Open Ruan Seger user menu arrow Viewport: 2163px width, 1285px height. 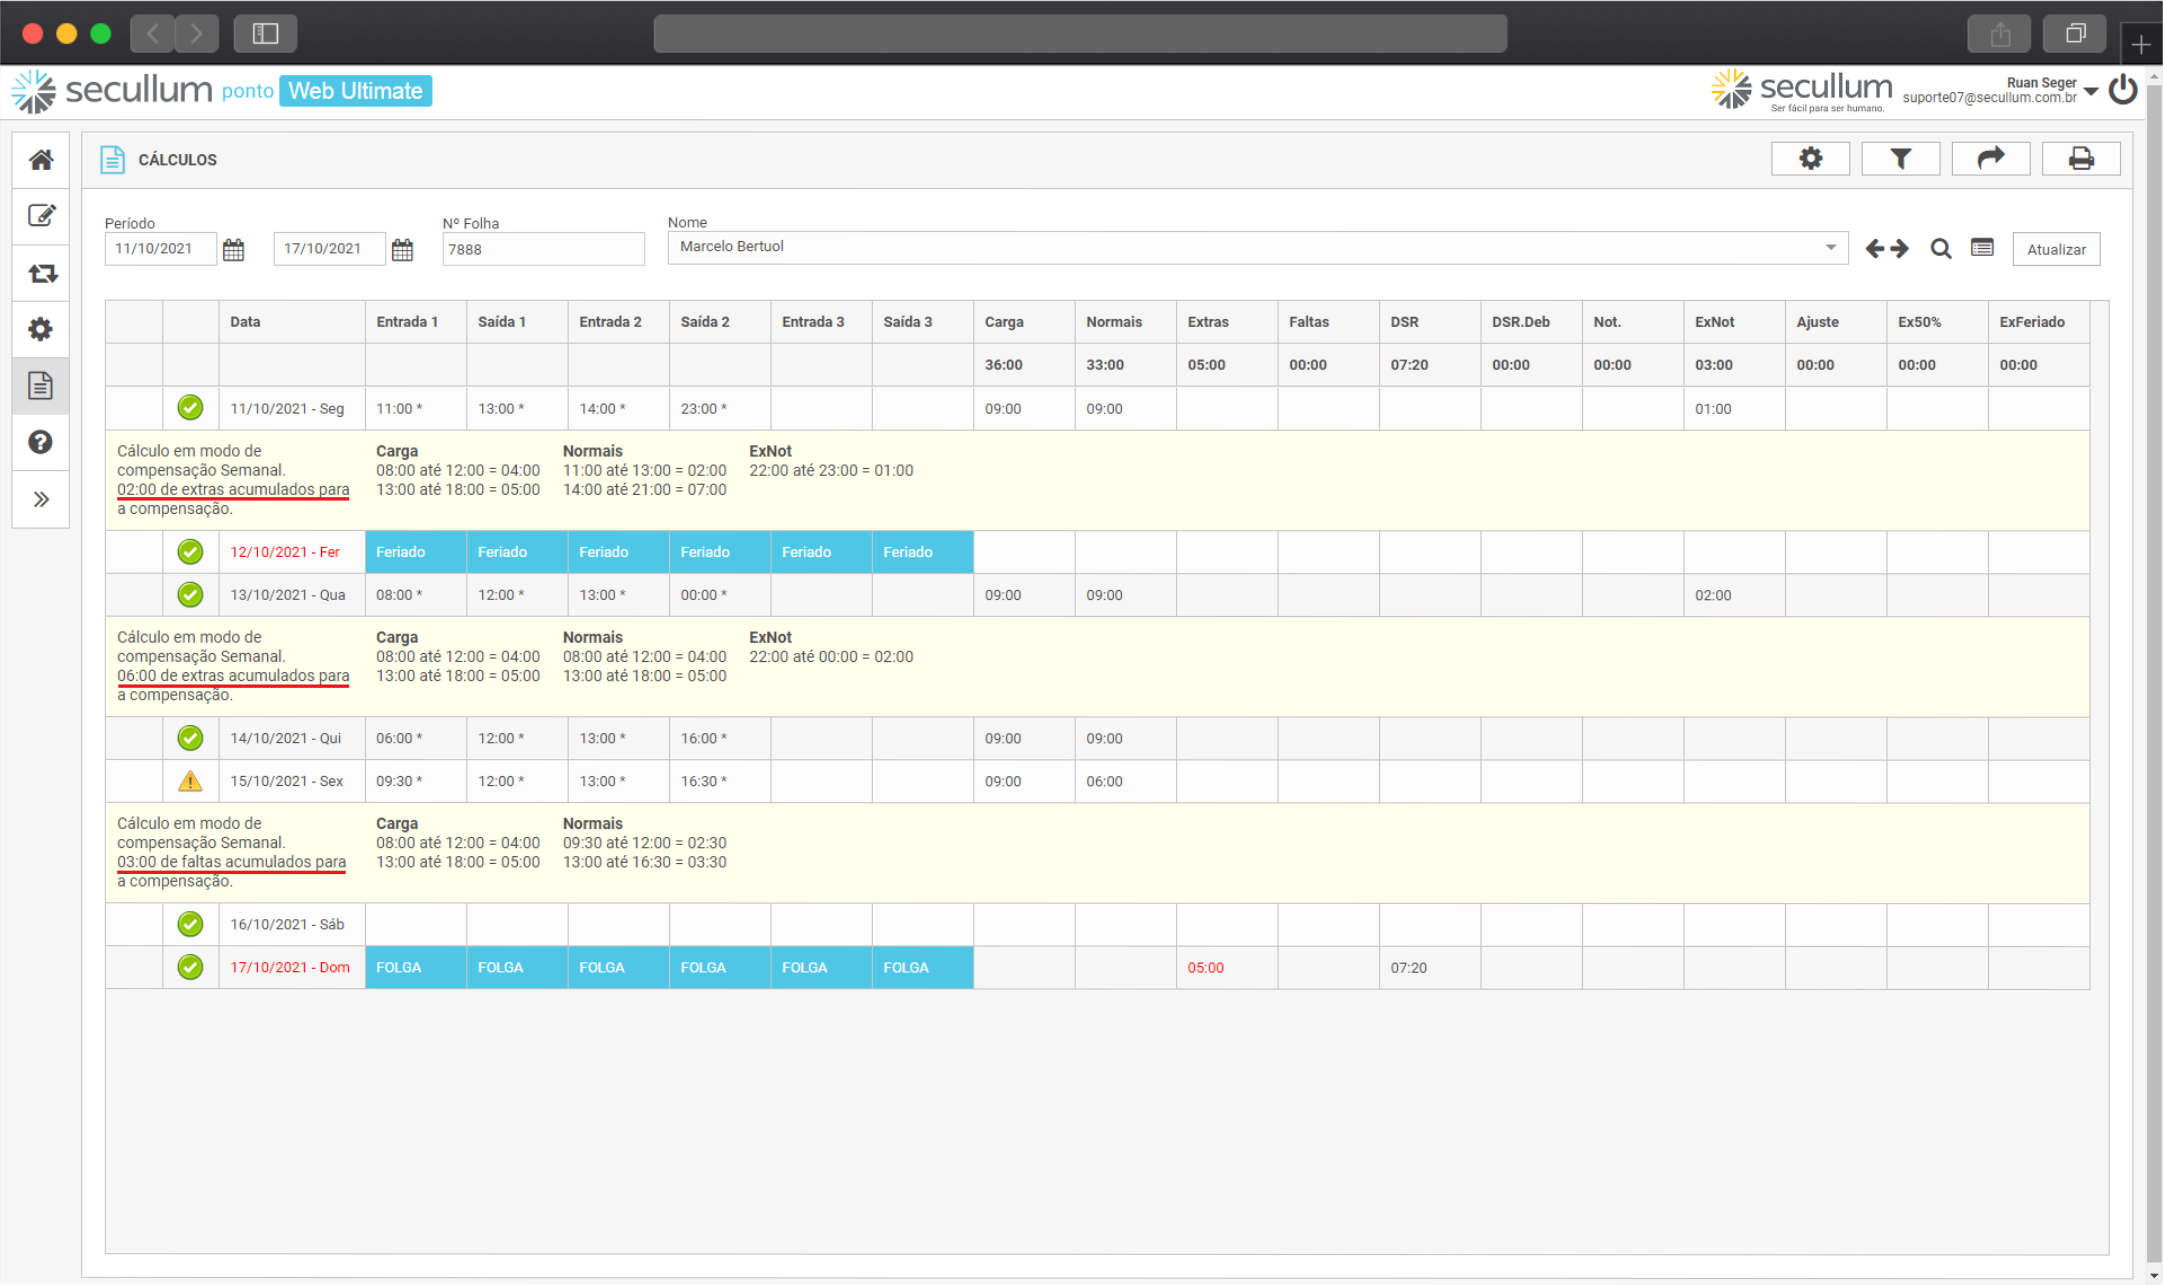(2091, 91)
